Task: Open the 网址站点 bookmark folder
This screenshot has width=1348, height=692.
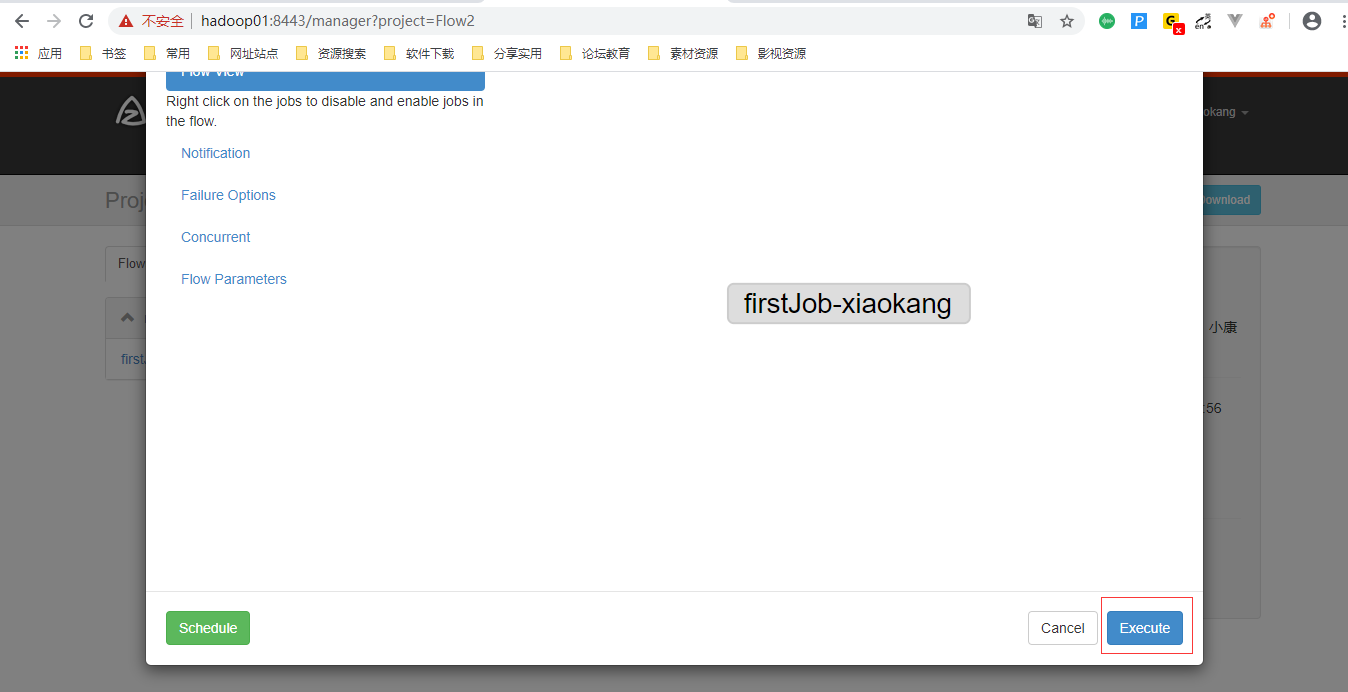Action: pos(242,54)
